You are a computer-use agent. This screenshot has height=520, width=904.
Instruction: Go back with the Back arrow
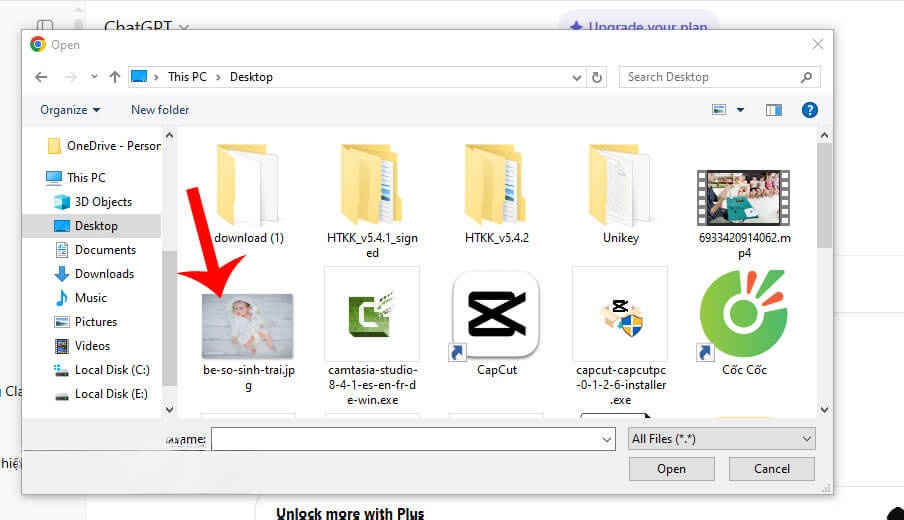(41, 77)
